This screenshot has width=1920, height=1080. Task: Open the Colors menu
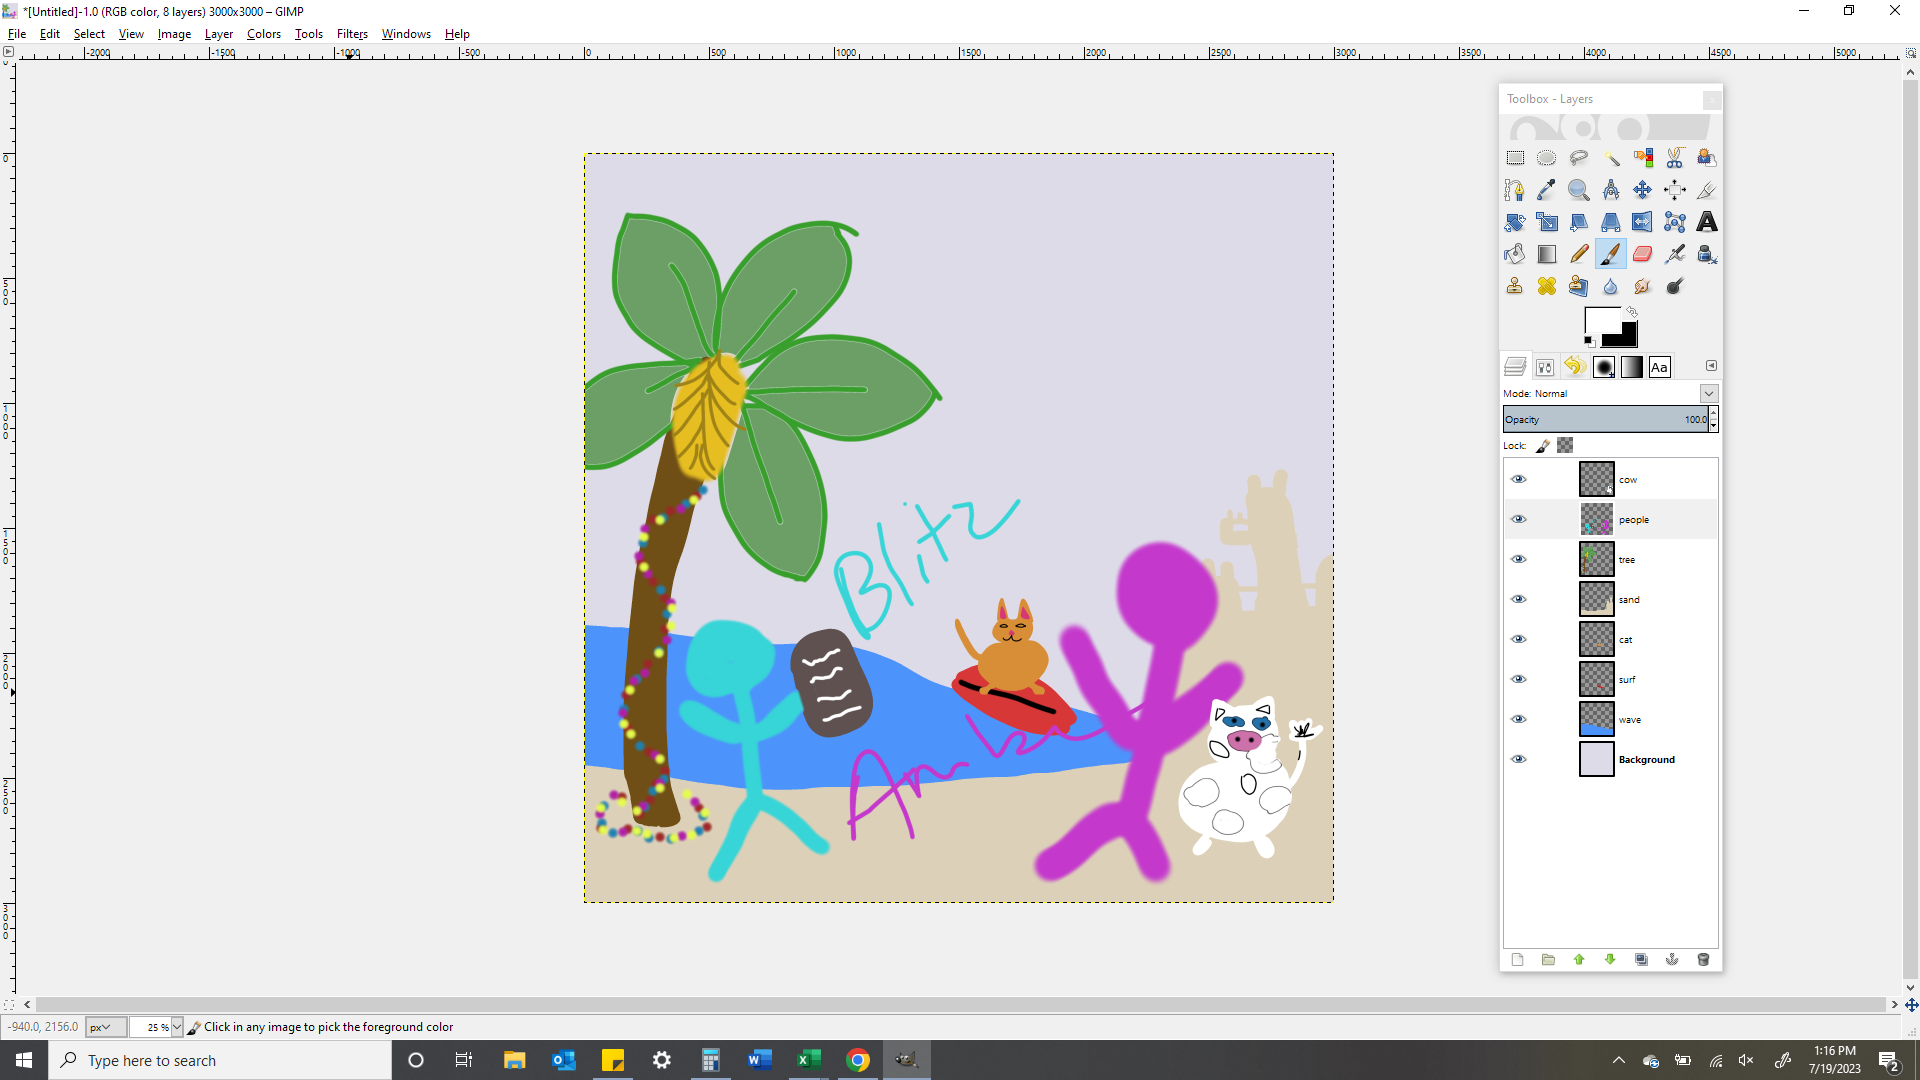pyautogui.click(x=264, y=33)
